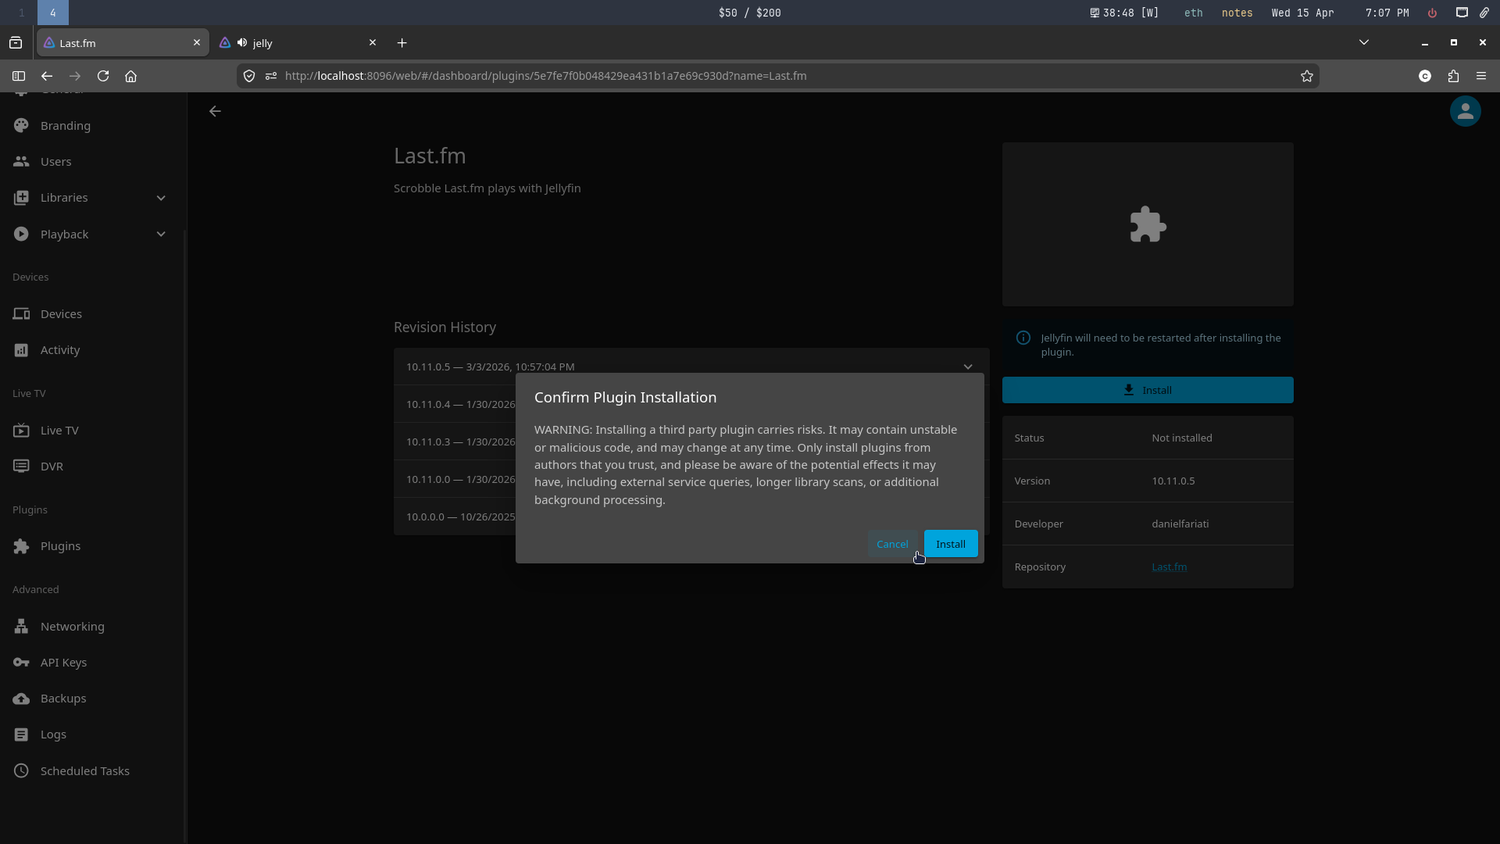Go back using dashboard back arrow
The image size is (1500, 844).
pos(215,111)
